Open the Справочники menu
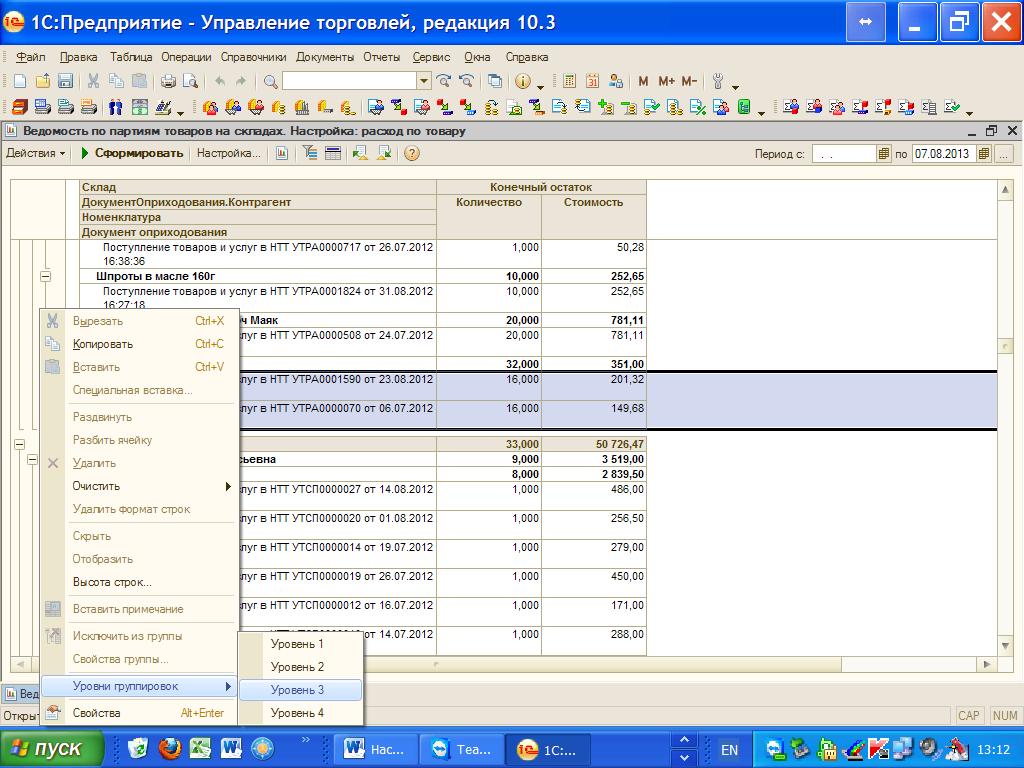This screenshot has width=1024, height=768. pyautogui.click(x=253, y=57)
